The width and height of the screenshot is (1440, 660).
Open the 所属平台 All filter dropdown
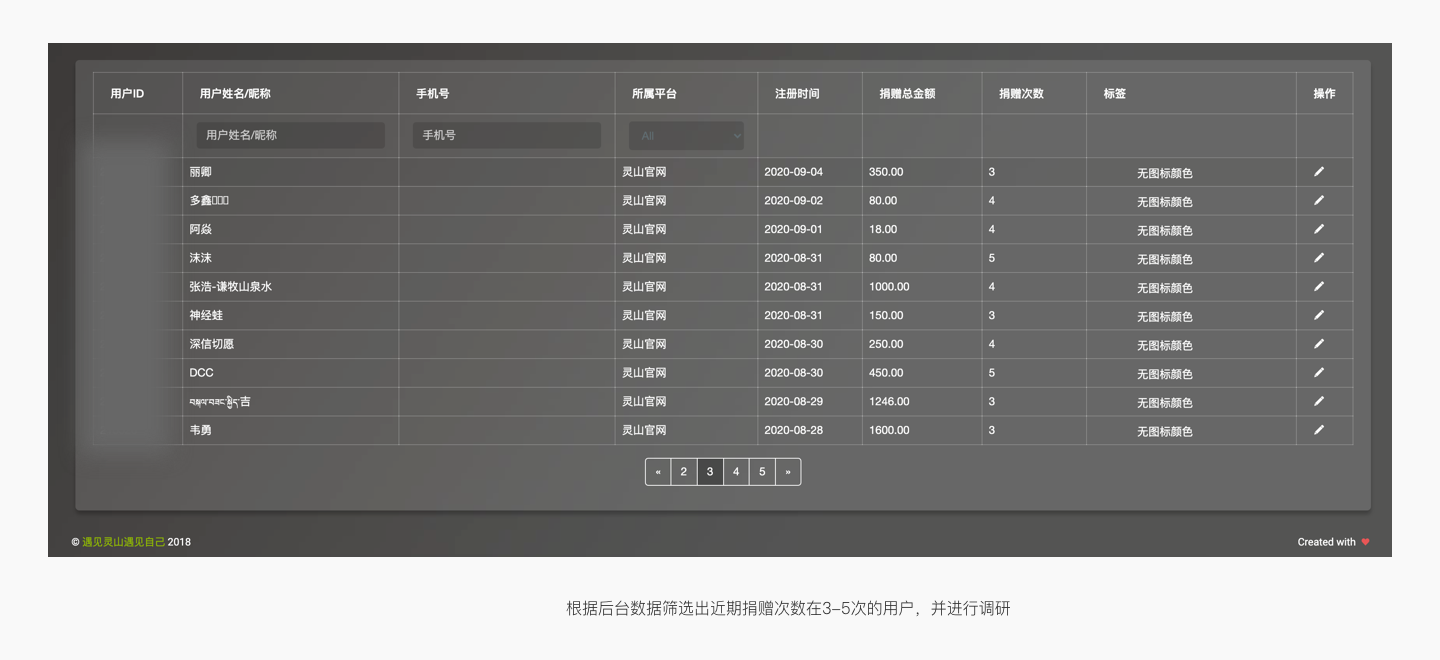[686, 135]
